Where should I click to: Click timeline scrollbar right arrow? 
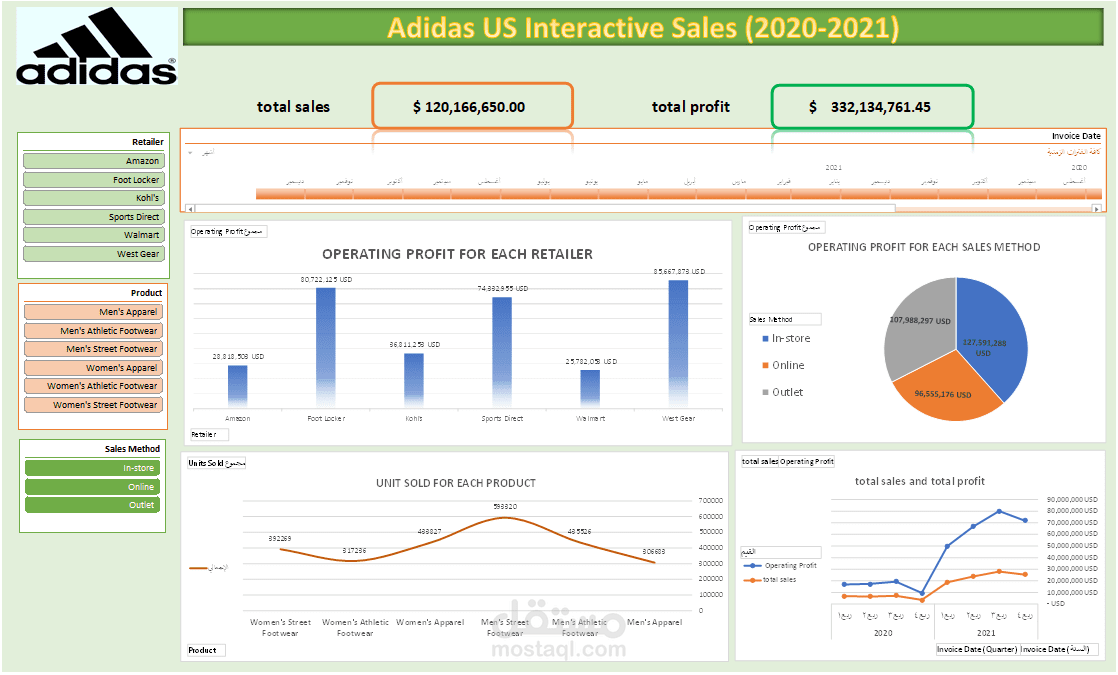pyautogui.click(x=1097, y=209)
